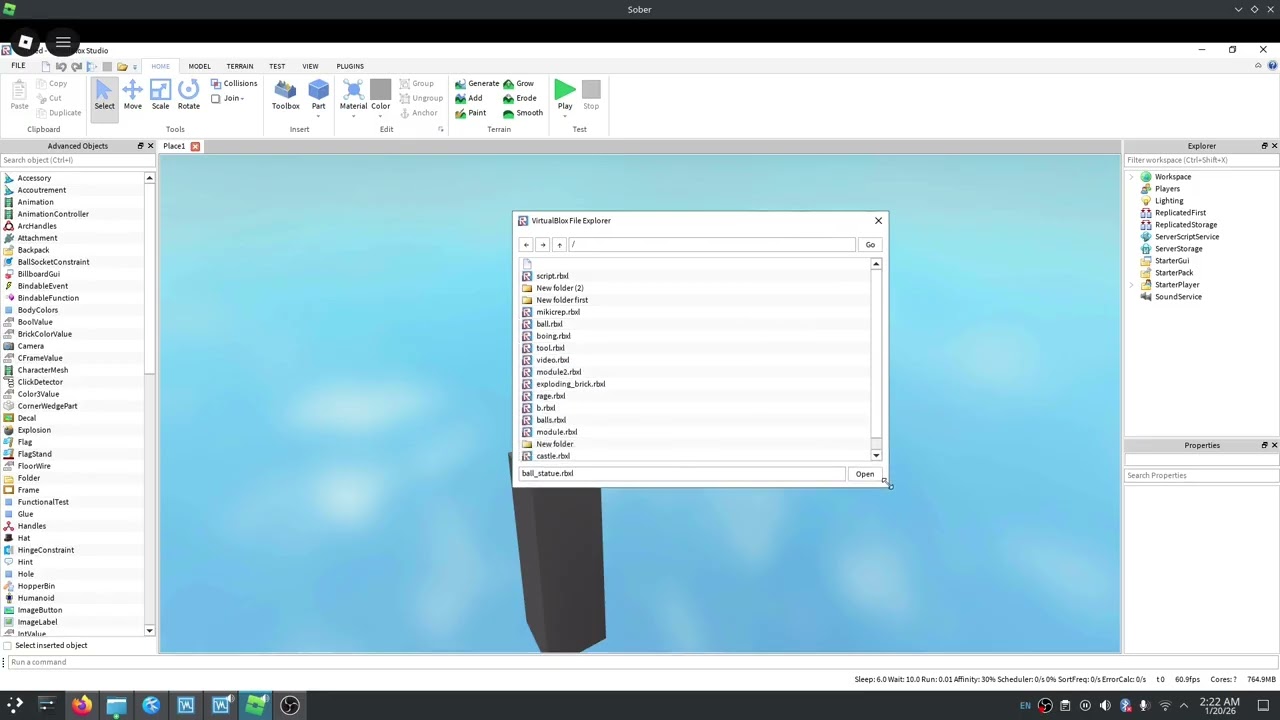The height and width of the screenshot is (720, 1280).
Task: Toggle the Collisions option
Action: 234,84
